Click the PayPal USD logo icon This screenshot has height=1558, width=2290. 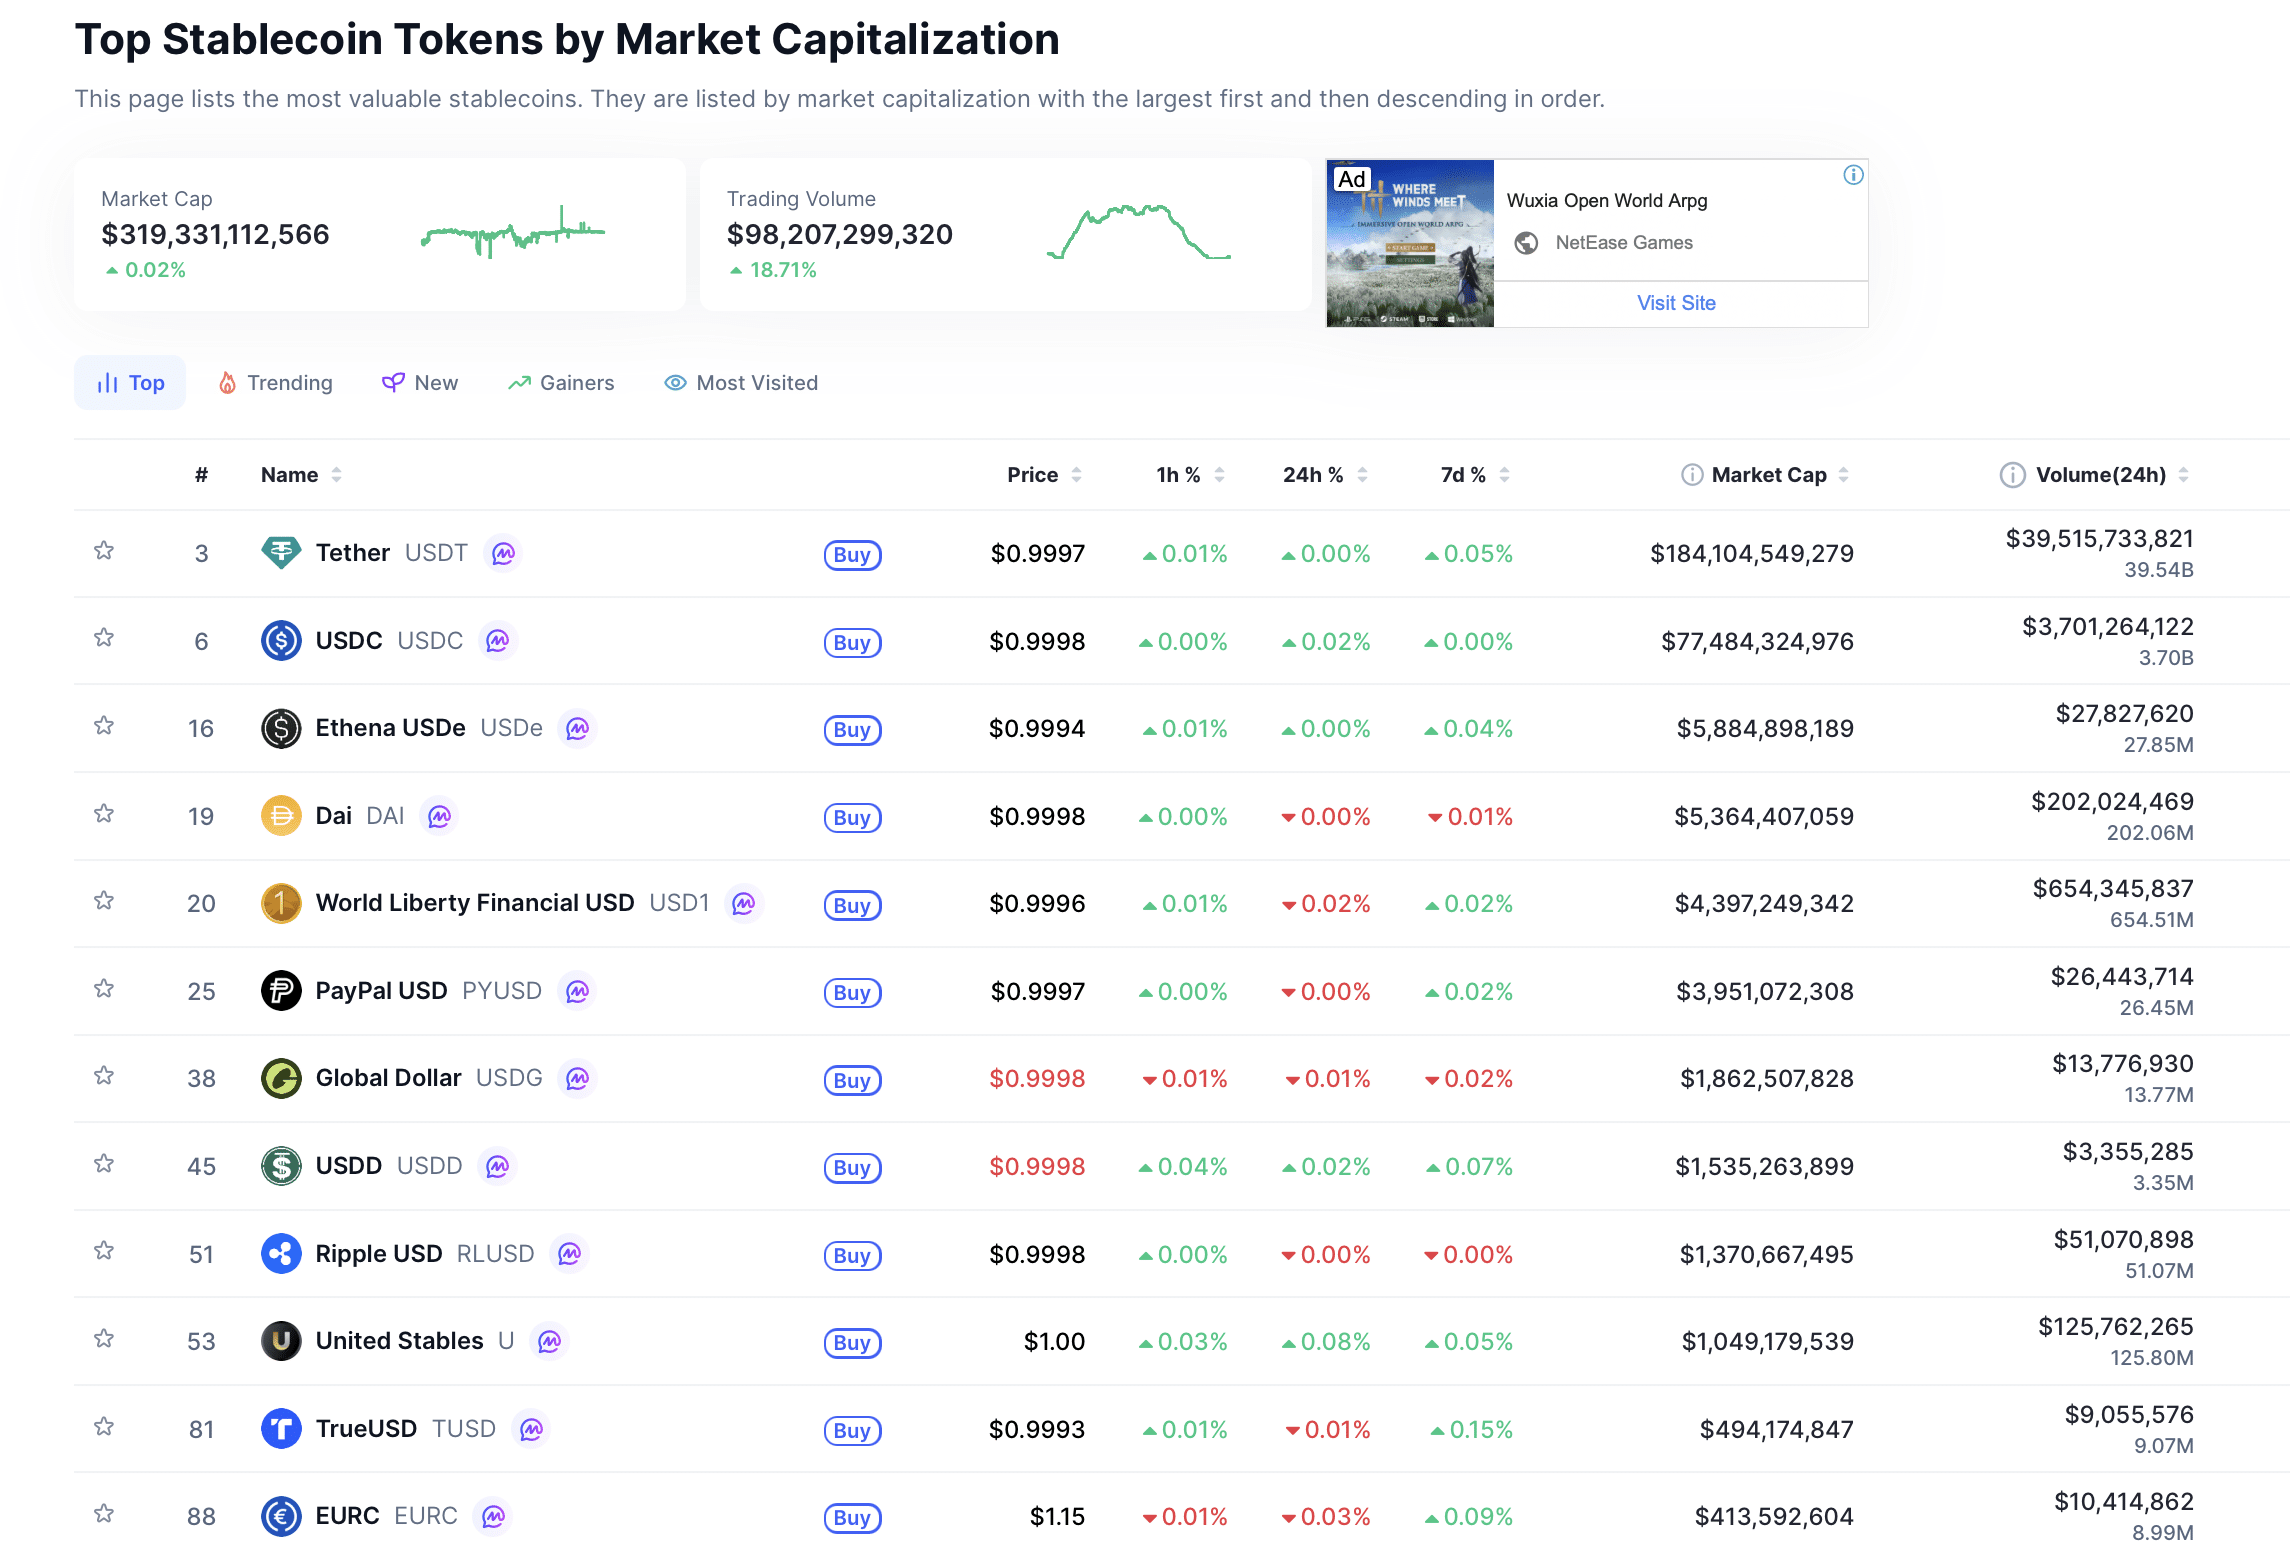(x=281, y=991)
